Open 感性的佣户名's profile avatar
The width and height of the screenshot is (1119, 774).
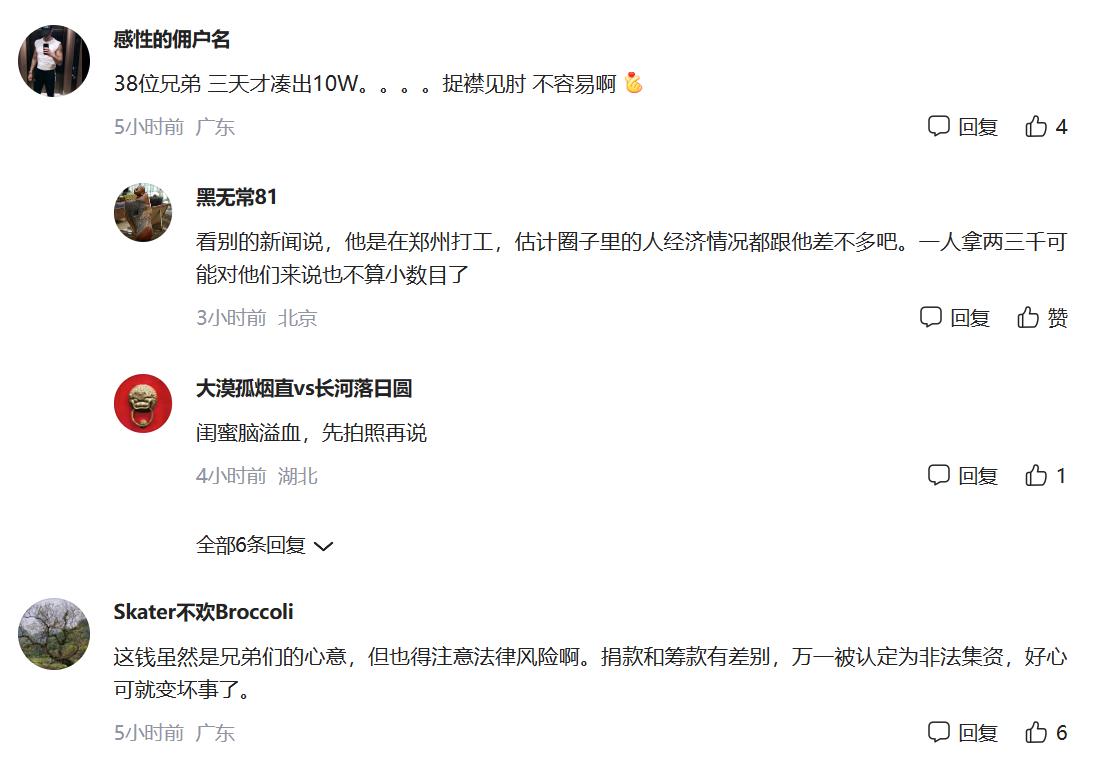point(54,61)
